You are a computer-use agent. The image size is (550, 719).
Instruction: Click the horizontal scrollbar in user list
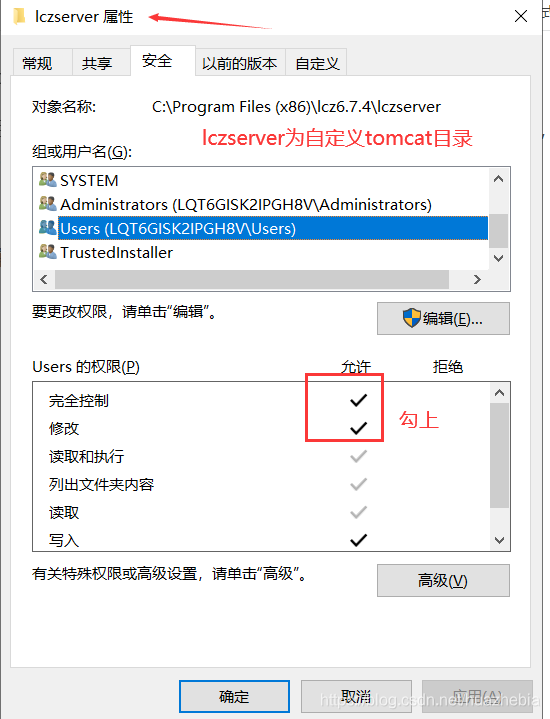click(x=251, y=279)
